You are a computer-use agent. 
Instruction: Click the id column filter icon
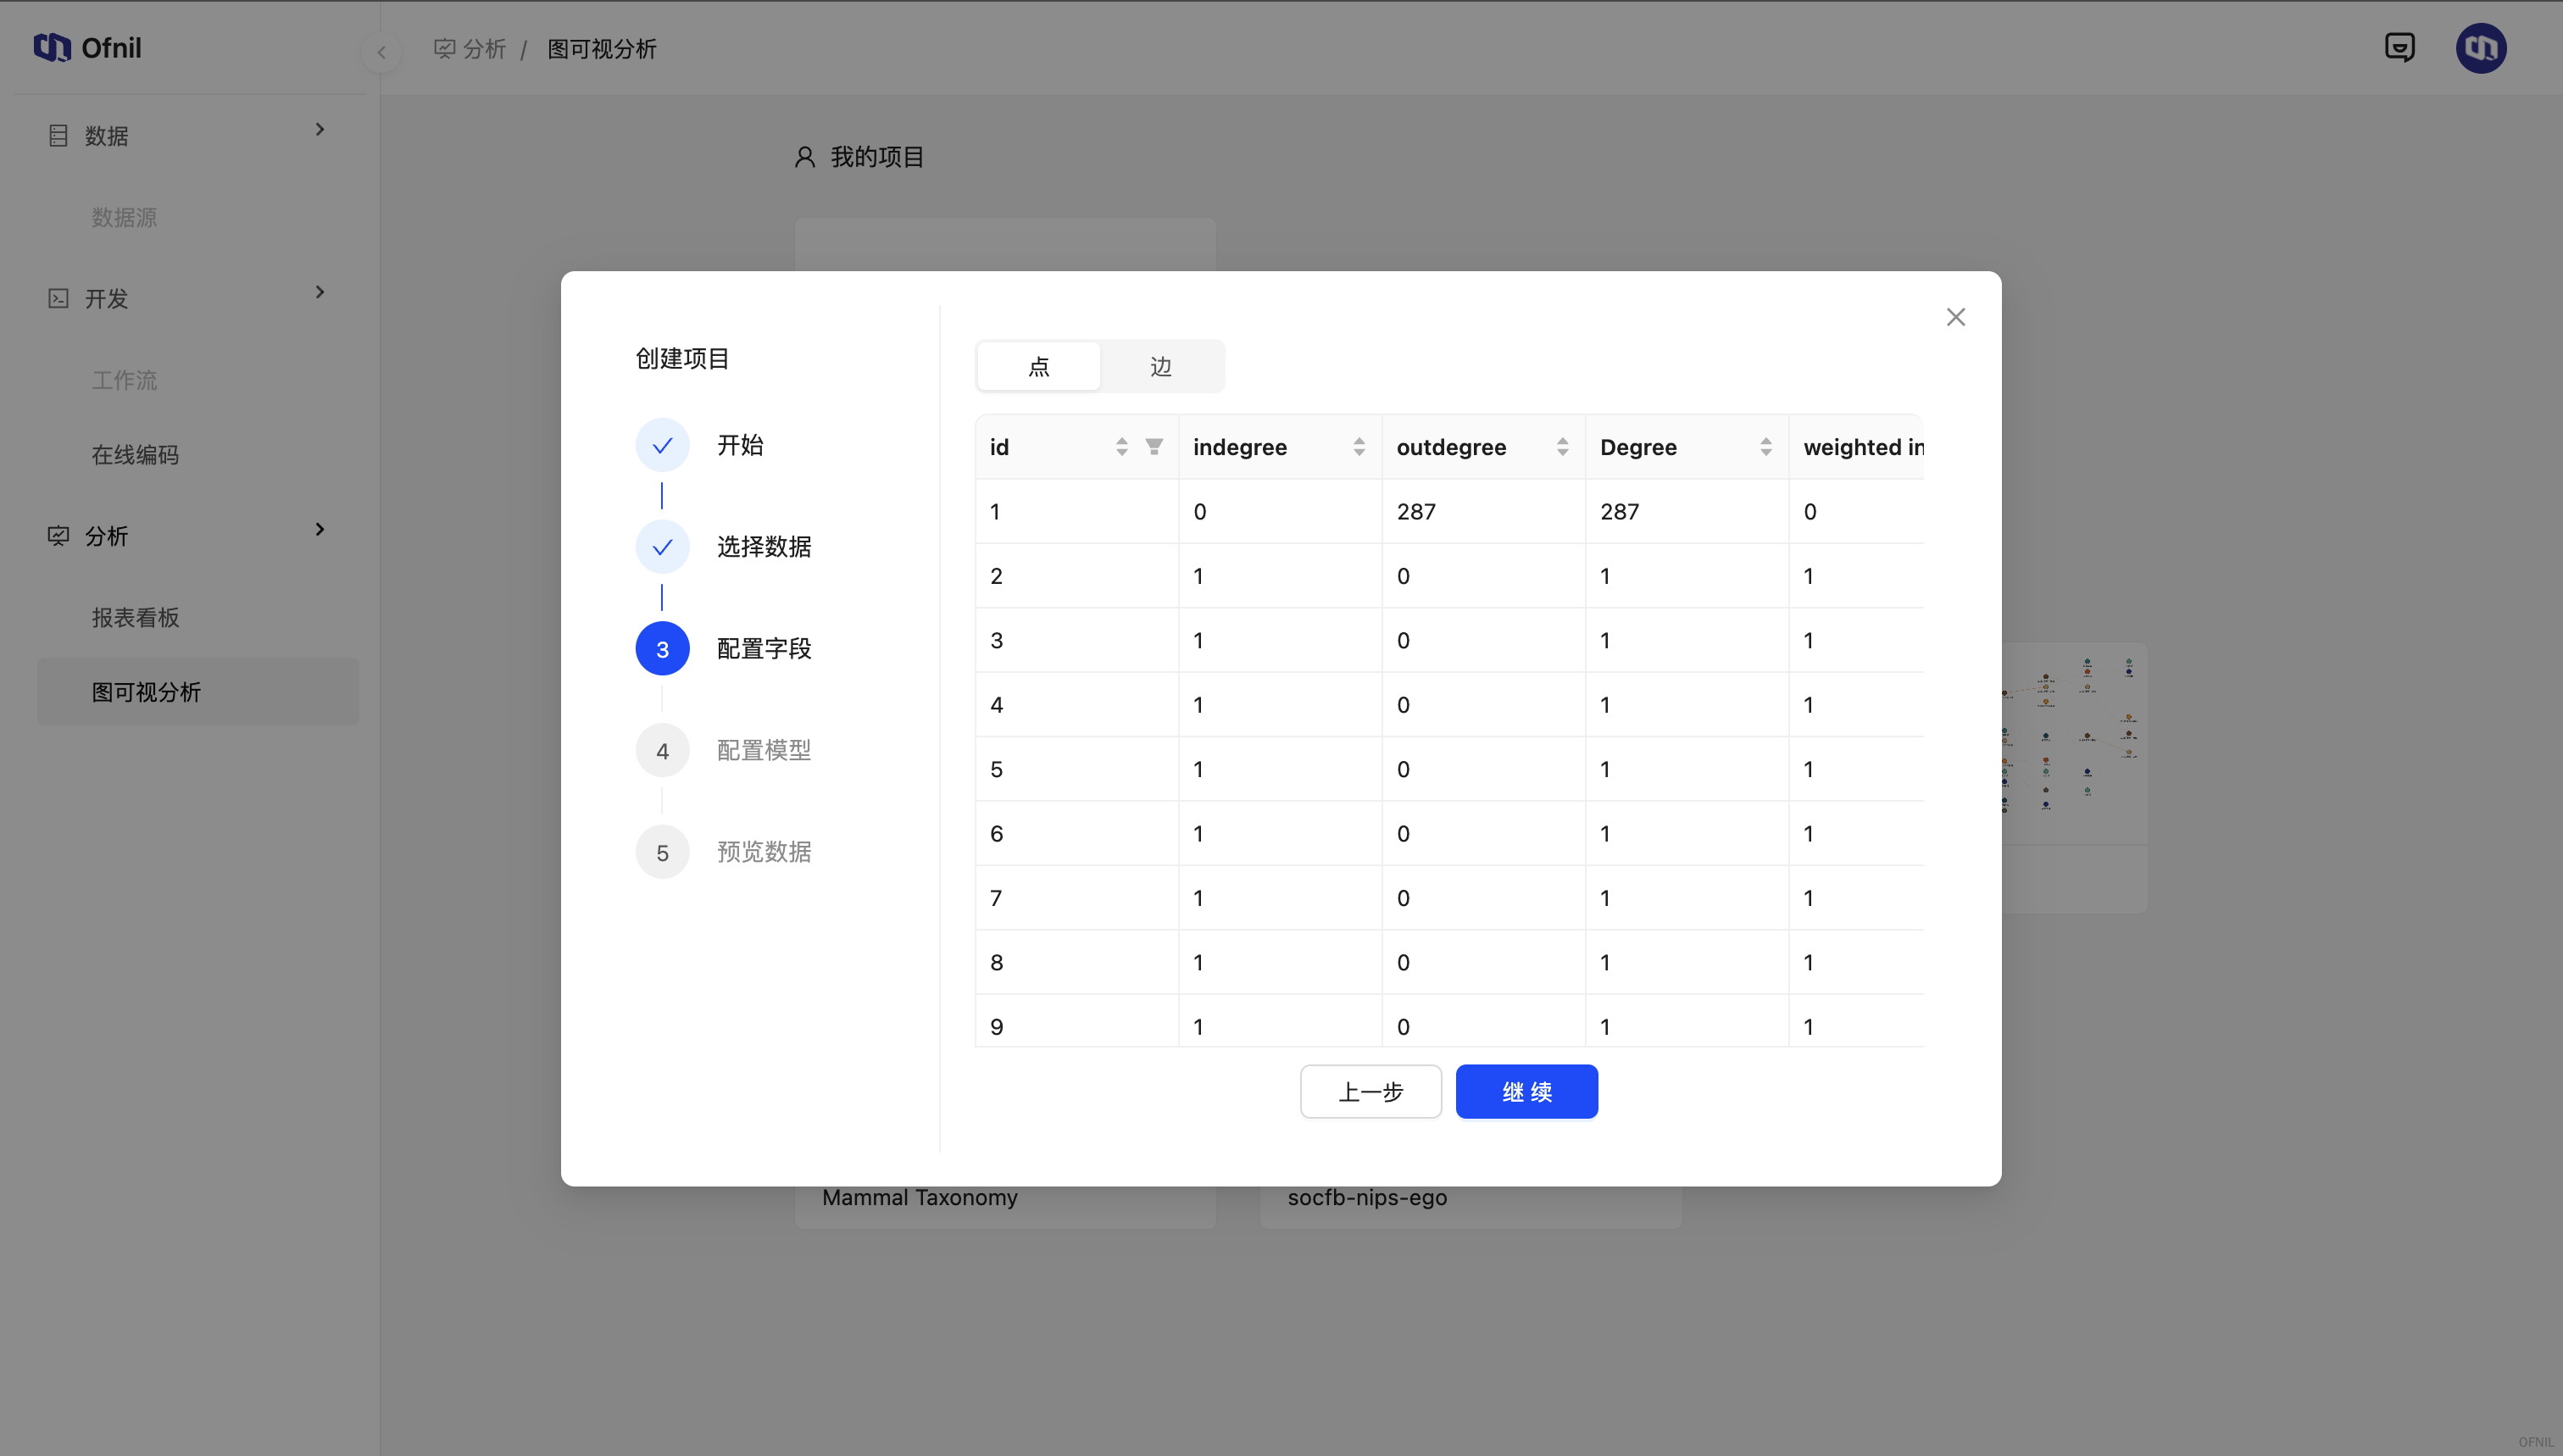1154,447
